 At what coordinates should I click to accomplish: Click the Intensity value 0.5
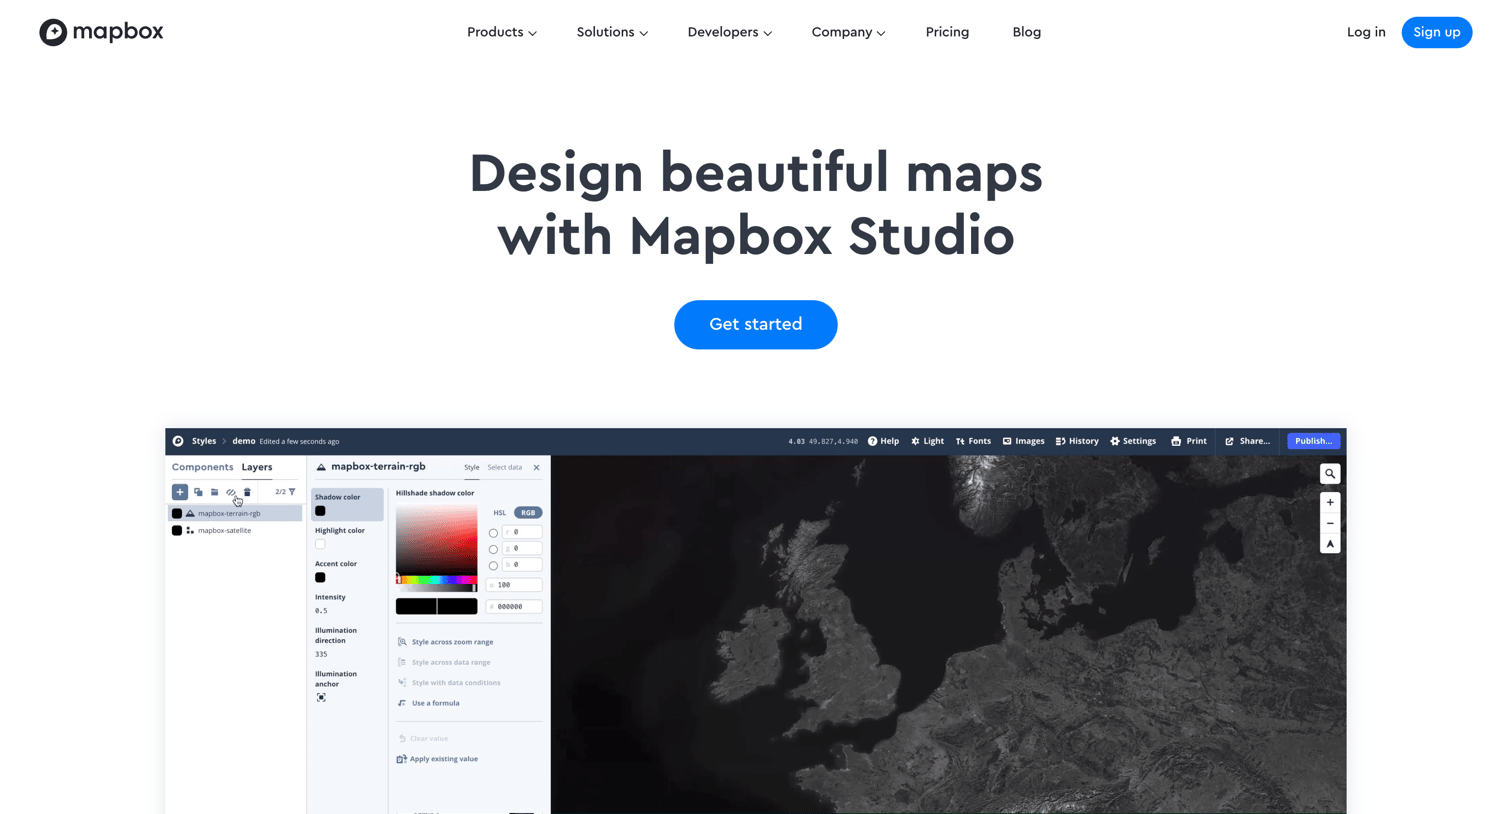[321, 611]
